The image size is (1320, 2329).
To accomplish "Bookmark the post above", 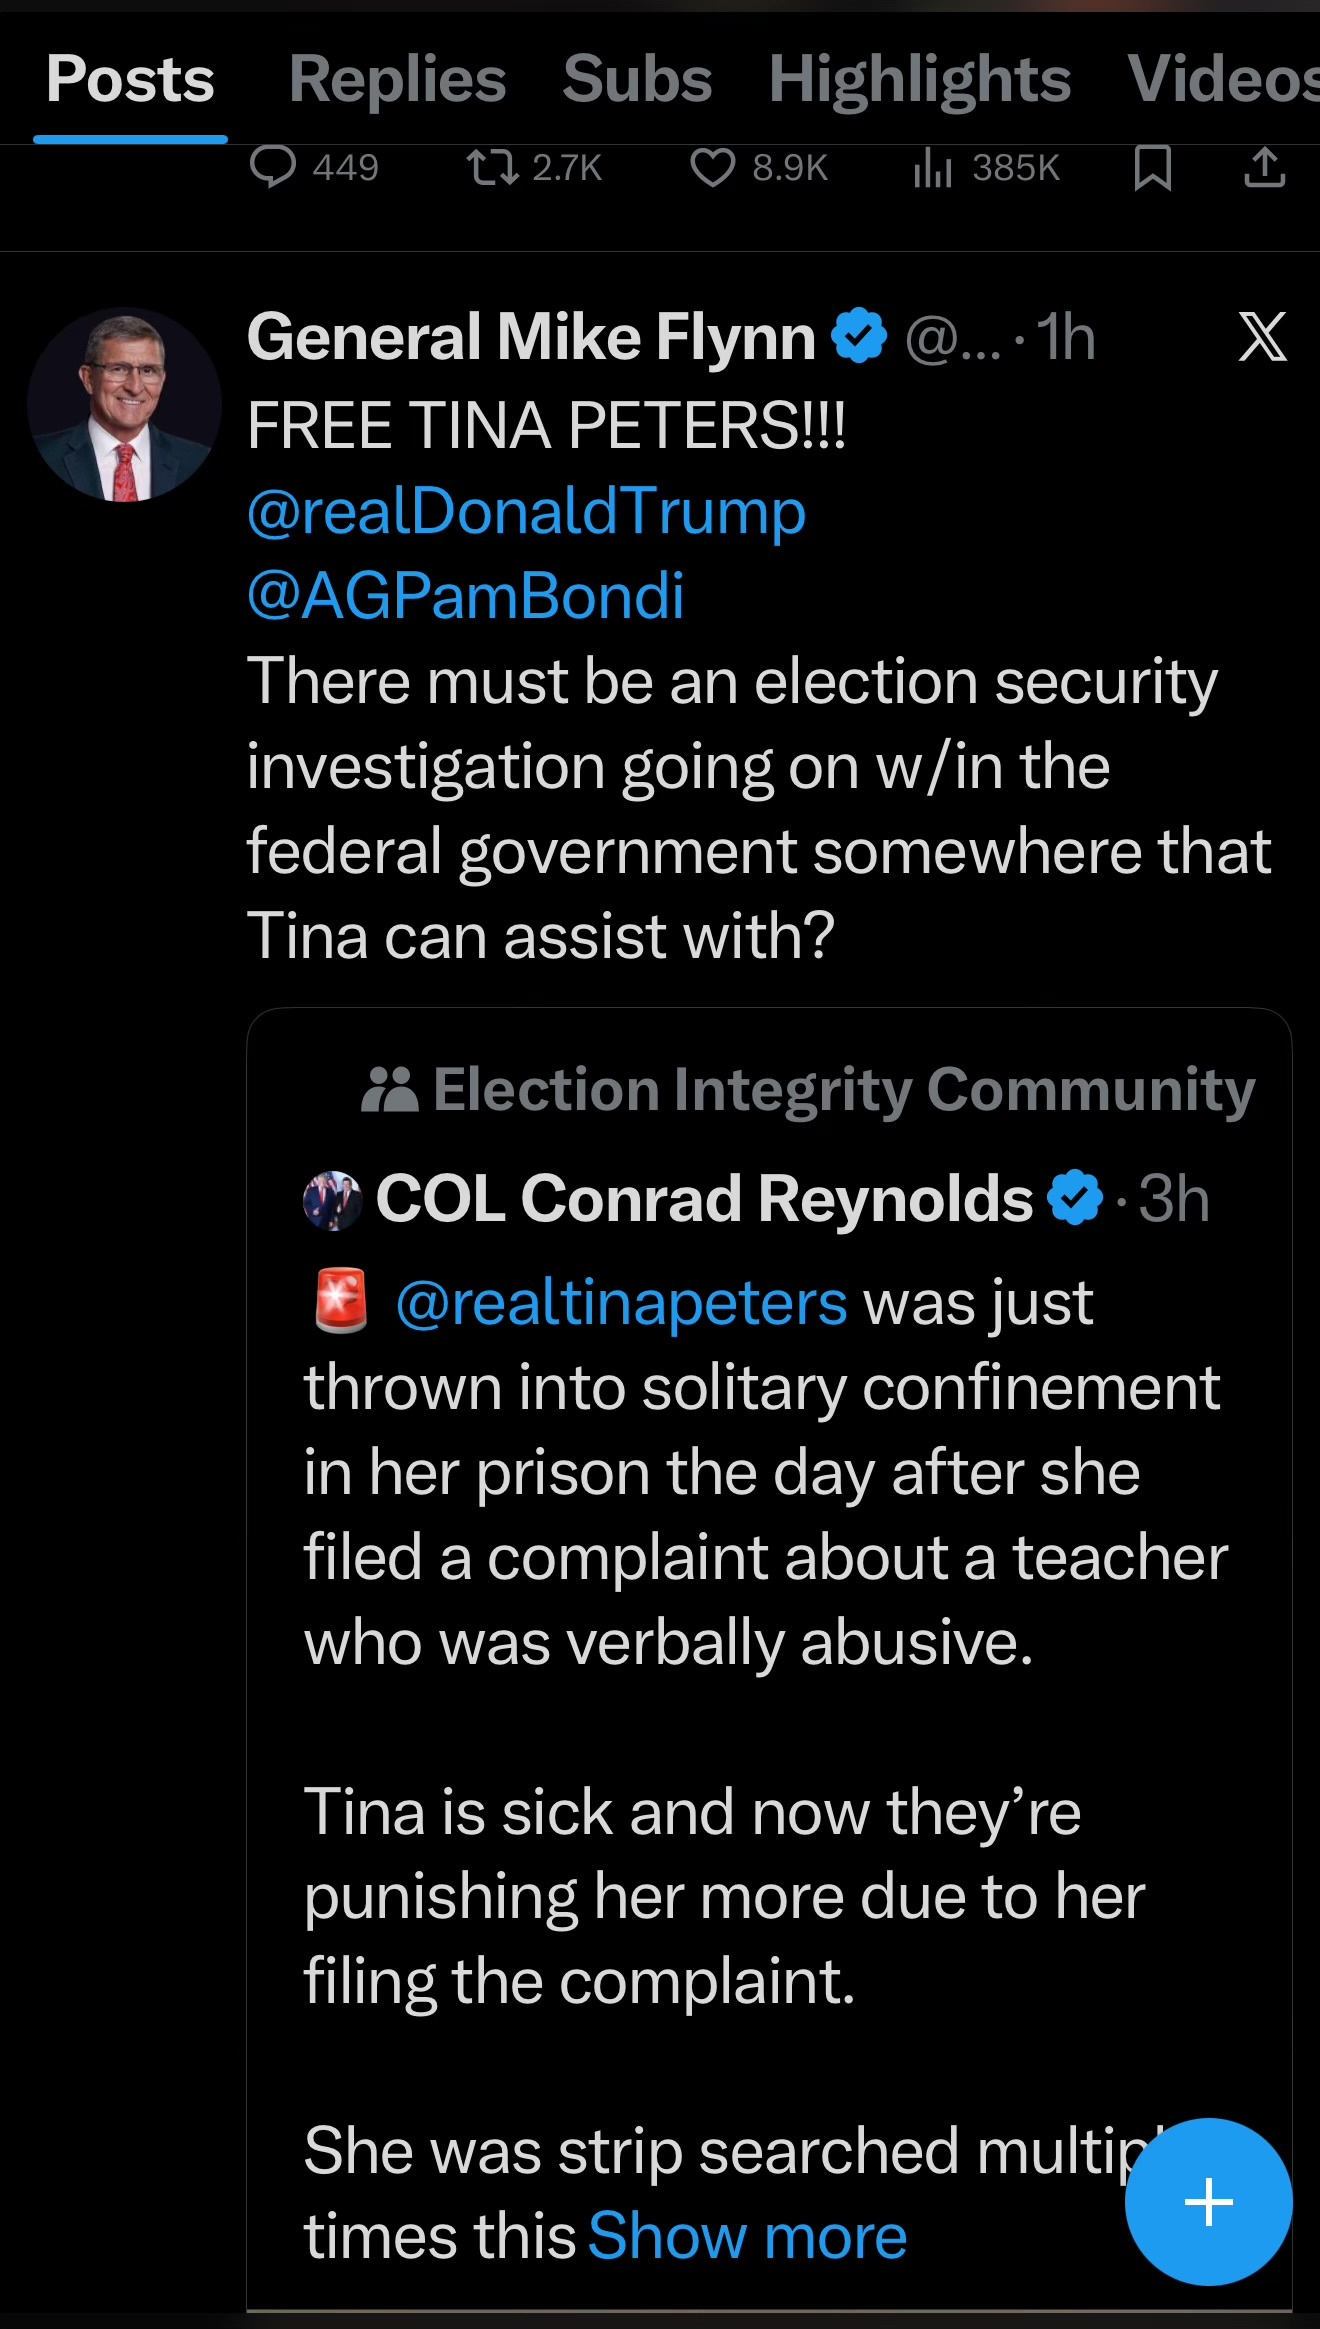I will (1152, 167).
